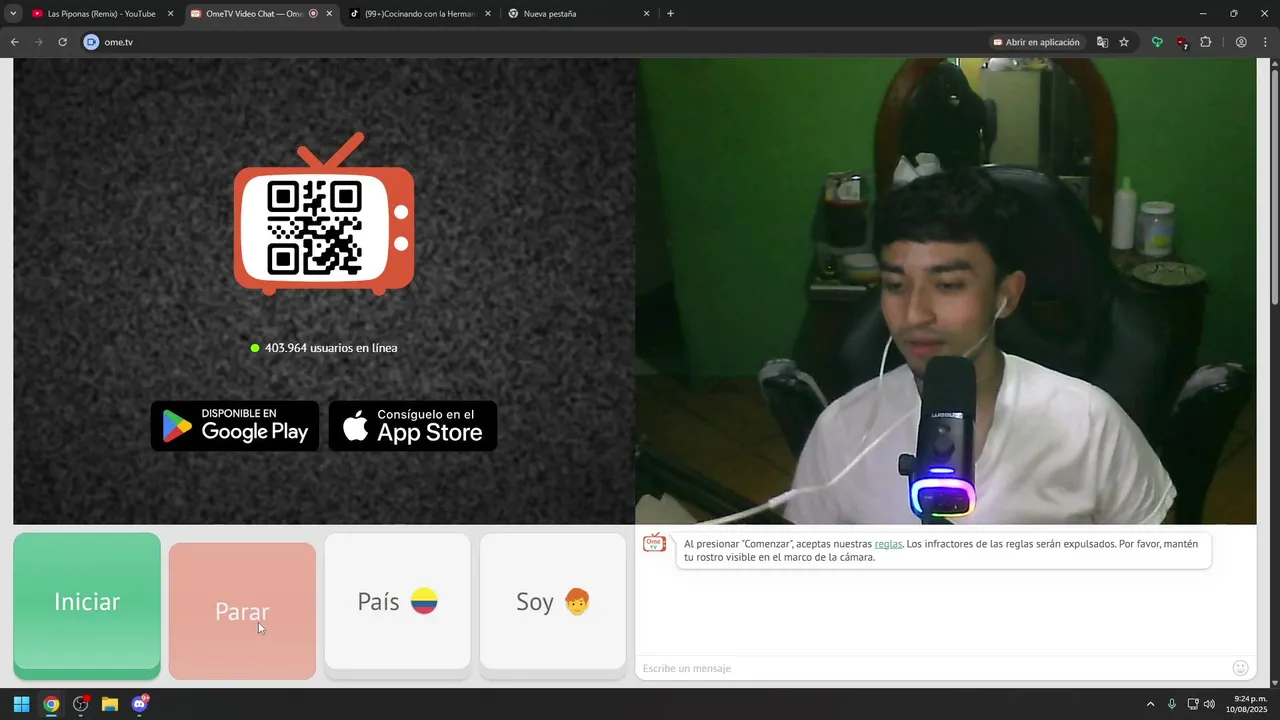1280x720 pixels.
Task: Open the Extensions puzzle icon
Action: [1205, 42]
